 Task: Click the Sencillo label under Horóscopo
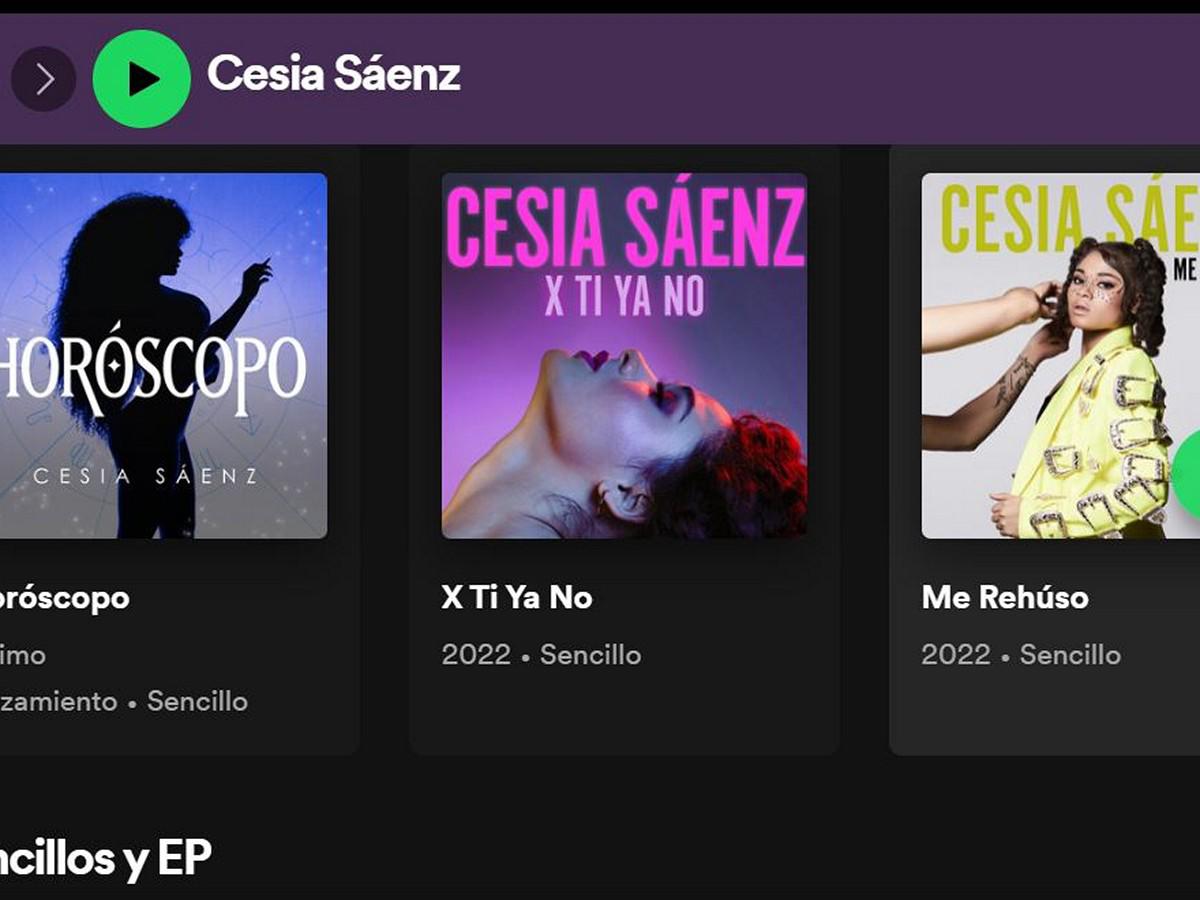[x=195, y=701]
